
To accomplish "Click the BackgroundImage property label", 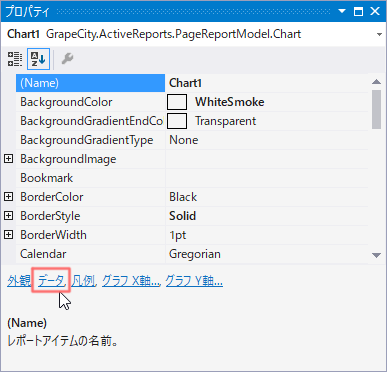I will coord(68,159).
